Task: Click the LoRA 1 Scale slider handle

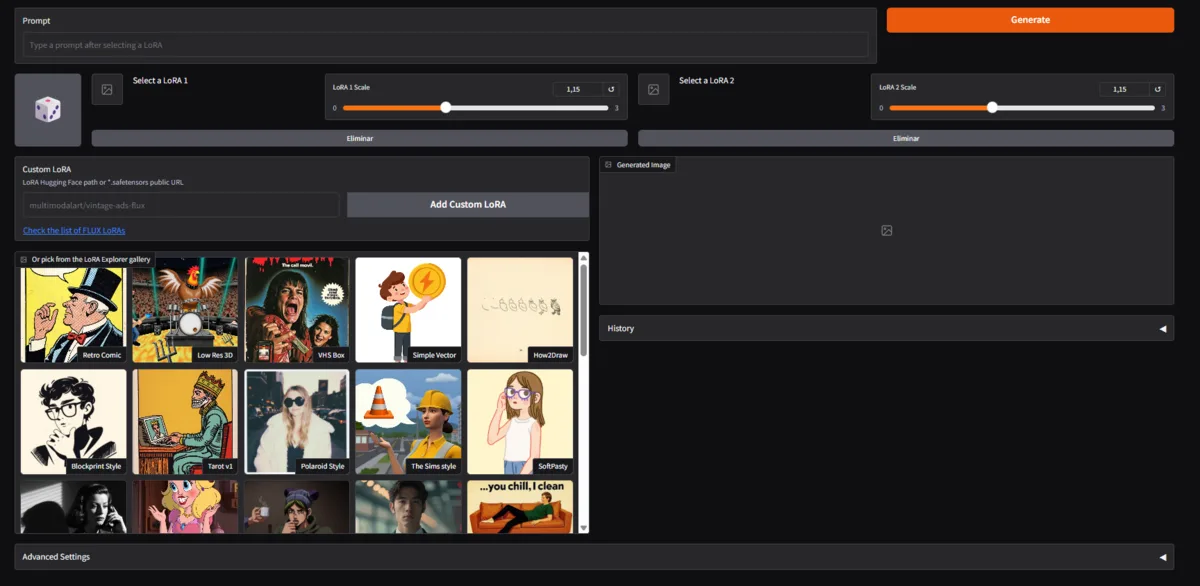Action: 446,108
